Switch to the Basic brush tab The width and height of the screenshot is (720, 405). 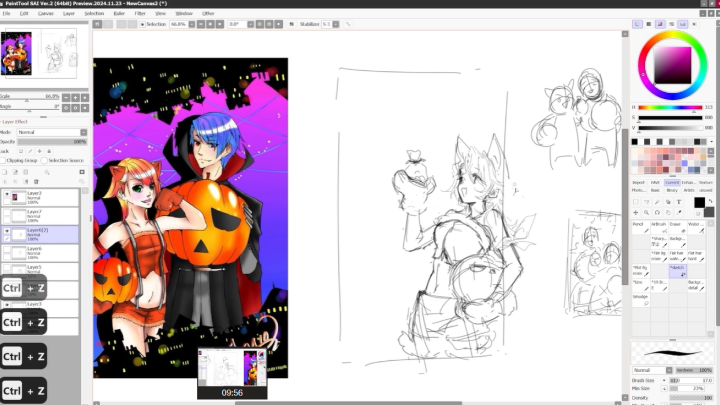coord(655,190)
